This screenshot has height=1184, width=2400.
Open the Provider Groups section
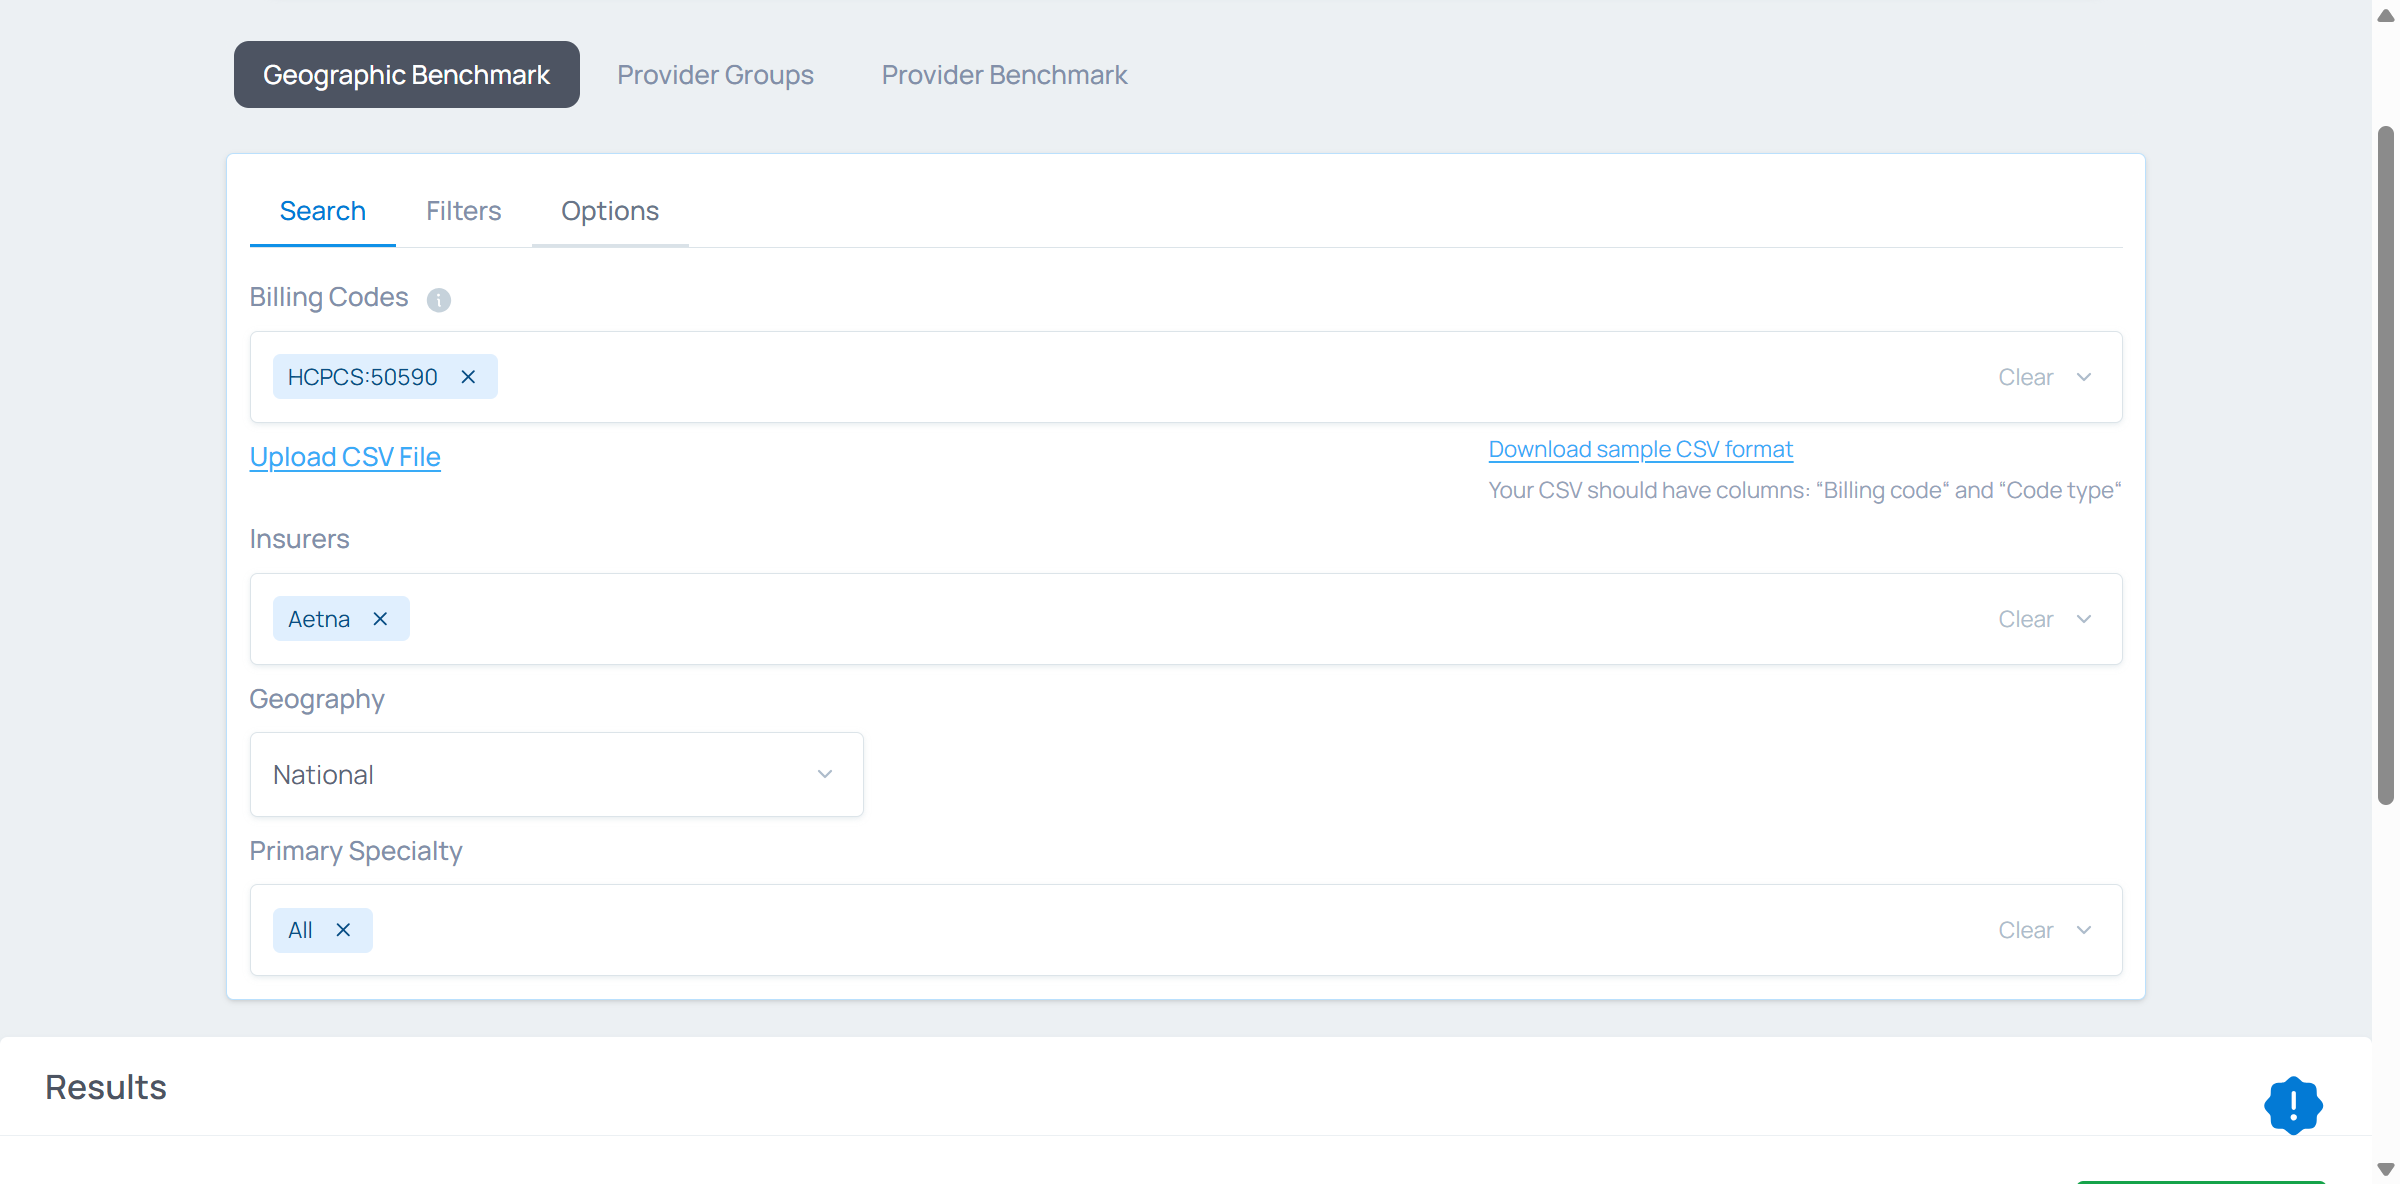(715, 75)
